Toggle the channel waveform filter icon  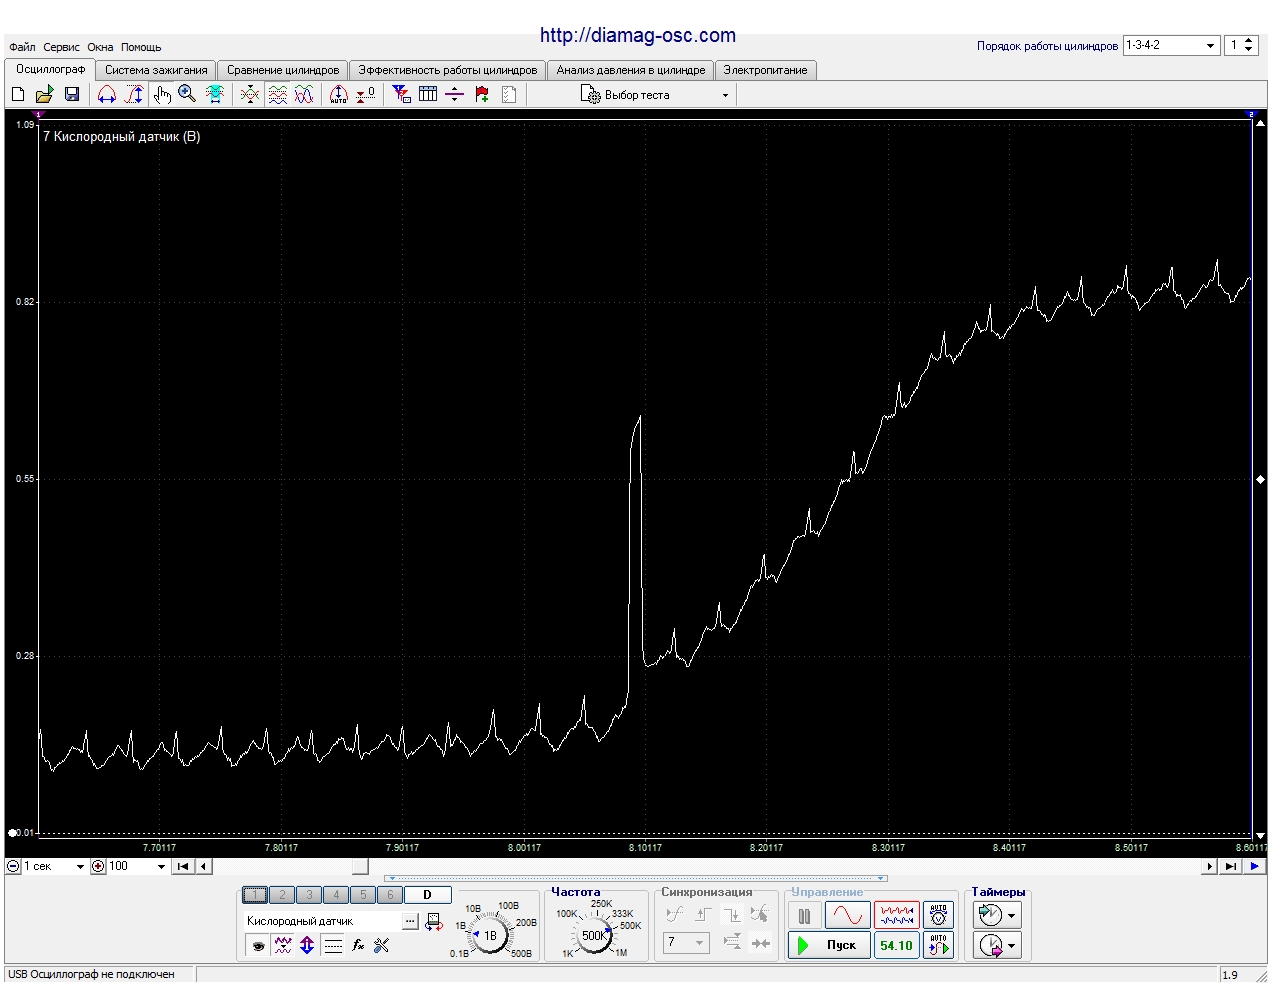click(x=283, y=945)
